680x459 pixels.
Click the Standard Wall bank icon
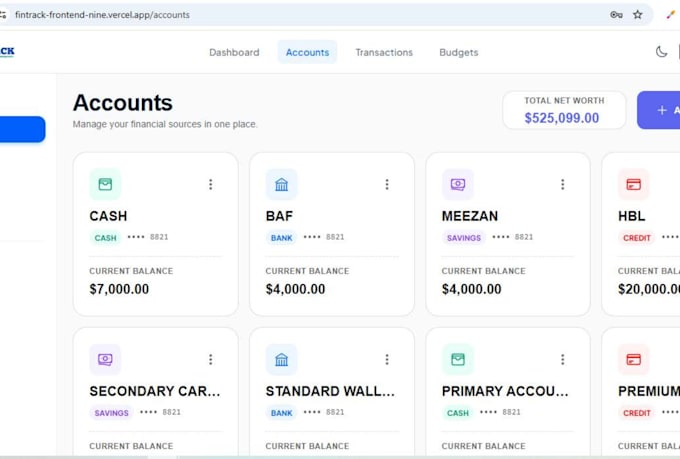(x=281, y=359)
